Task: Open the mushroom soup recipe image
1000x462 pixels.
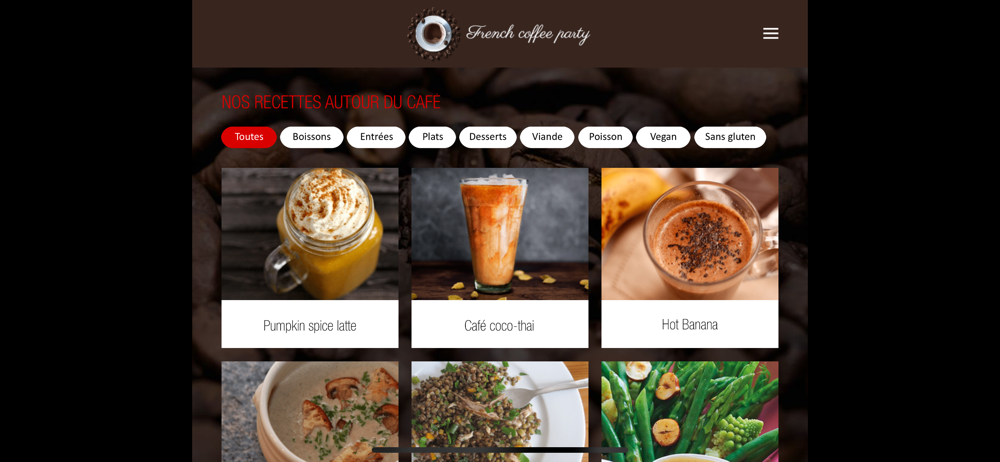Action: tap(310, 412)
